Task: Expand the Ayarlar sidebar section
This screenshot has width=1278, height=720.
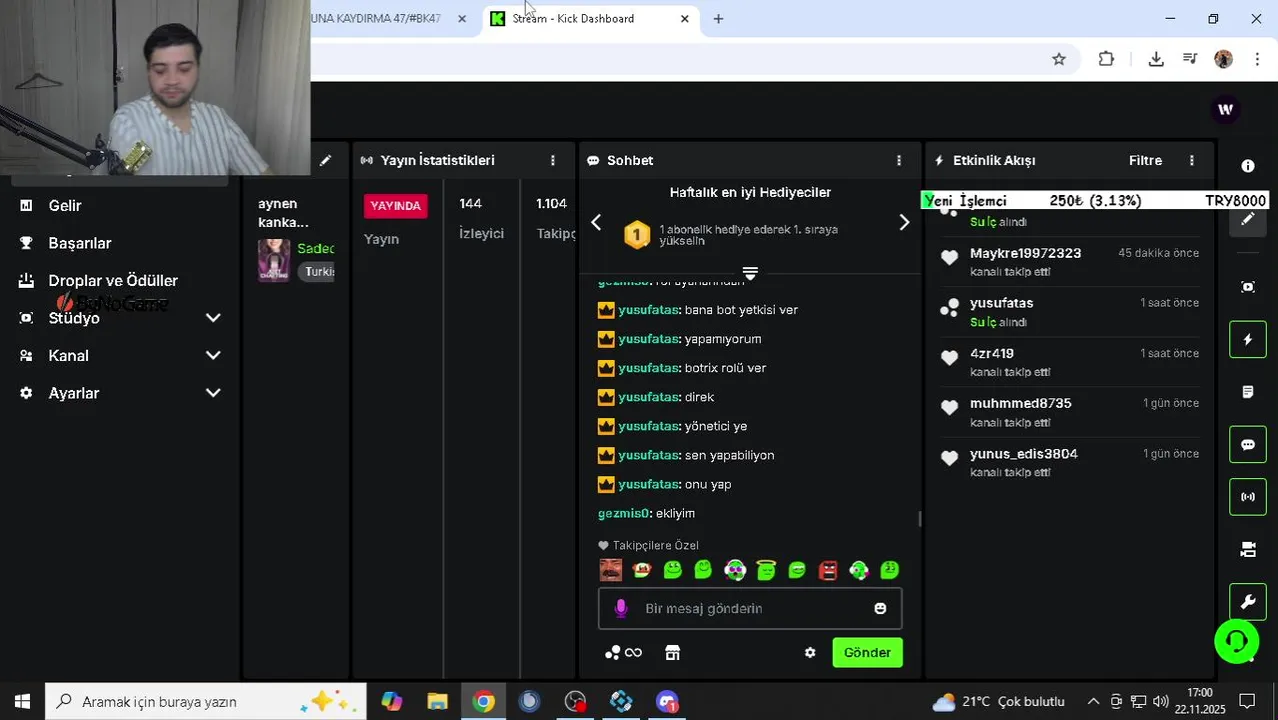Action: pyautogui.click(x=120, y=393)
